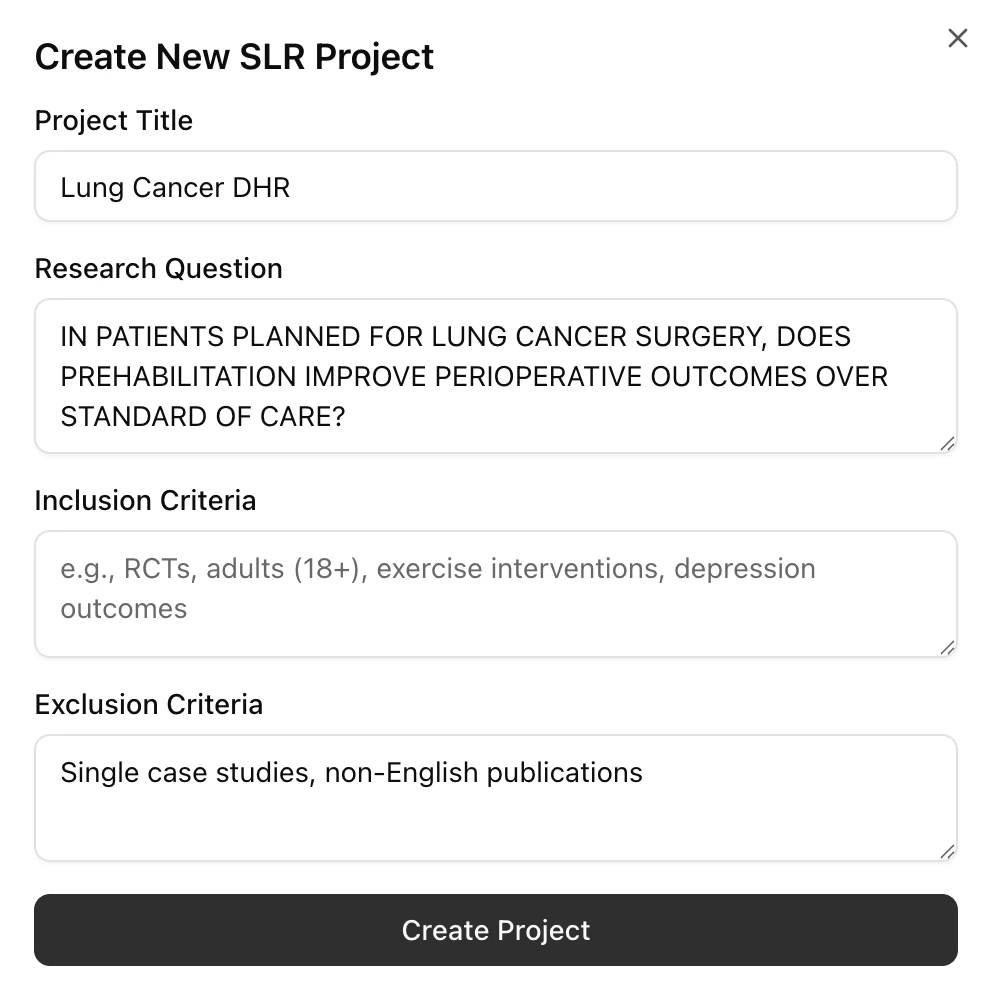Click the grip icon in the inclusion criteria corner

[948, 649]
